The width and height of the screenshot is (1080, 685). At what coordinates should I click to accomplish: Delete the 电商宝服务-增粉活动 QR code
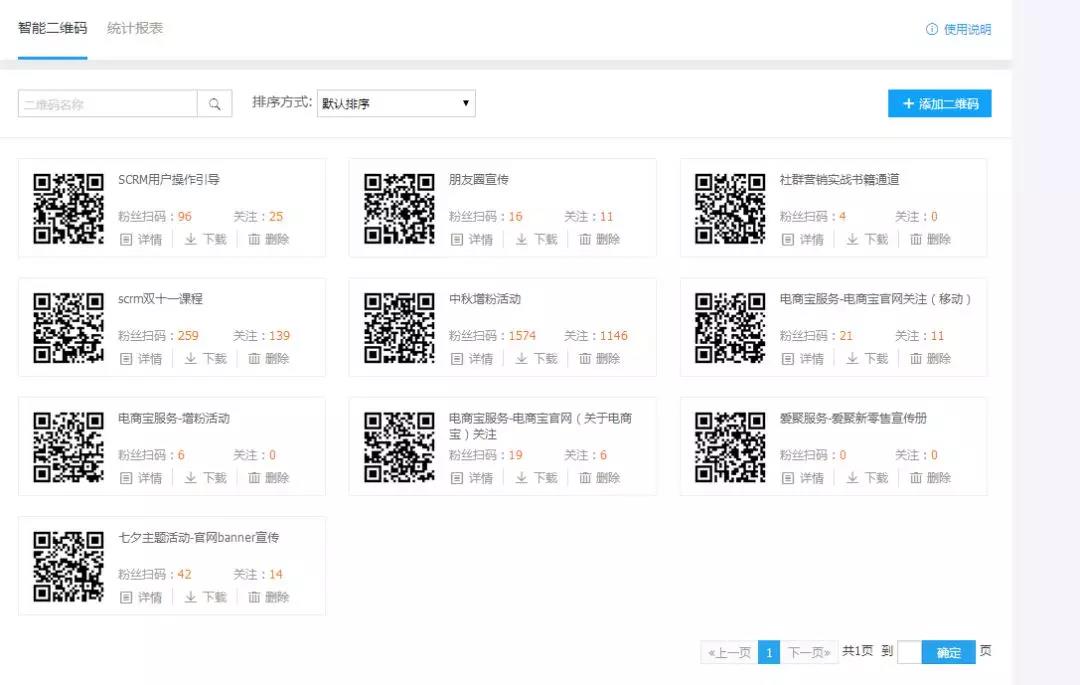pyautogui.click(x=269, y=477)
